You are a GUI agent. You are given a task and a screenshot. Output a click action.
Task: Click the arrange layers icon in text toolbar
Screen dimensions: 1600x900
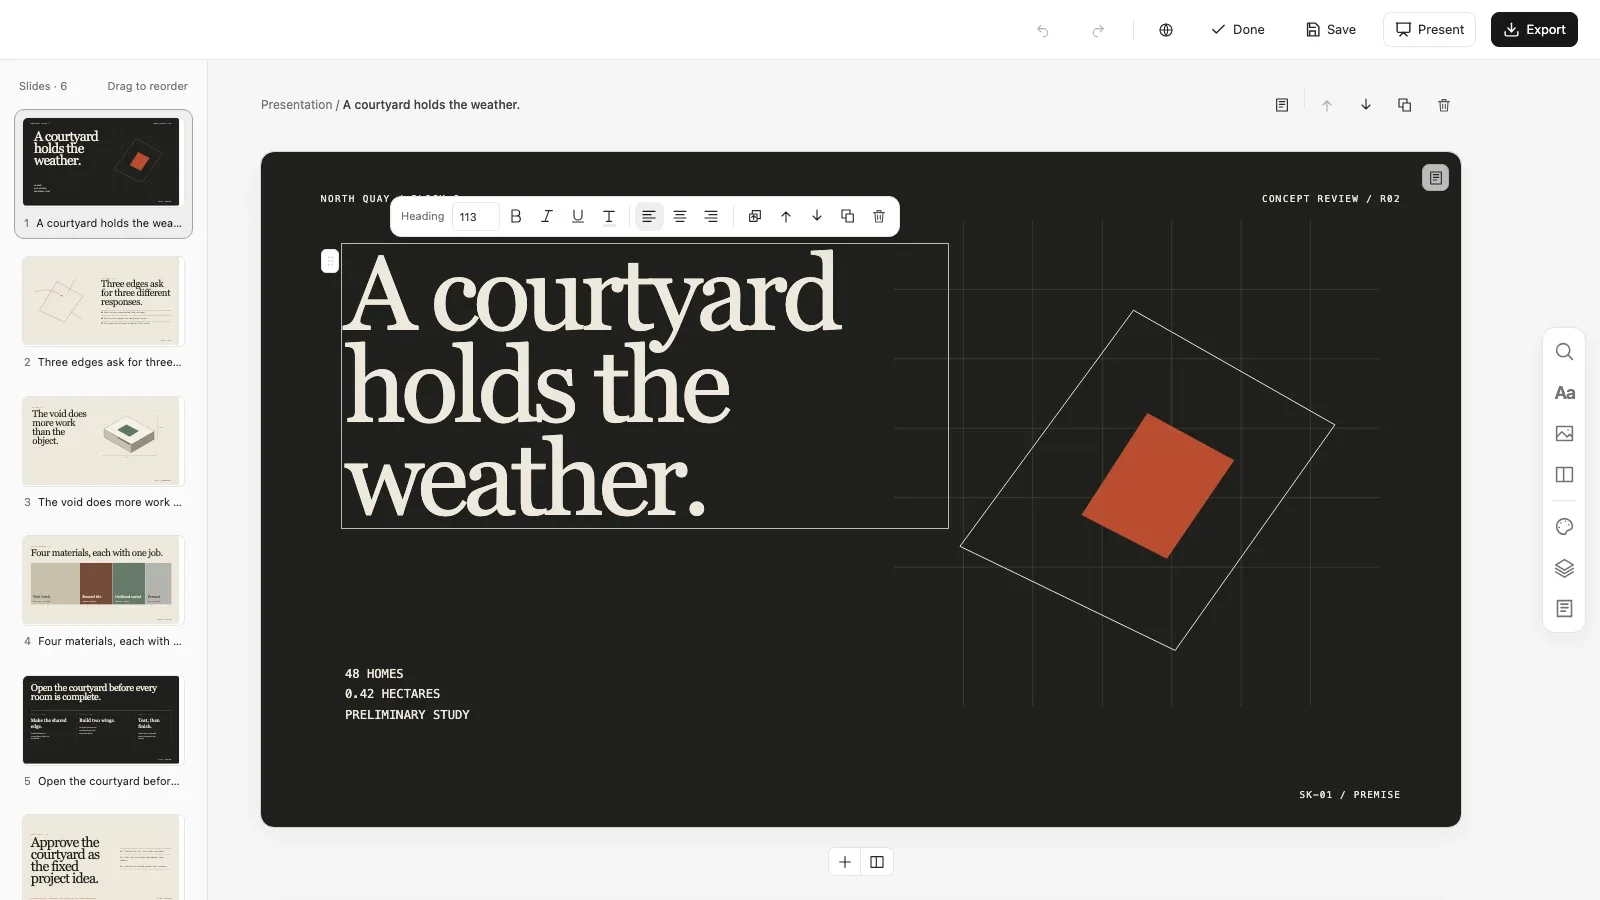[755, 216]
